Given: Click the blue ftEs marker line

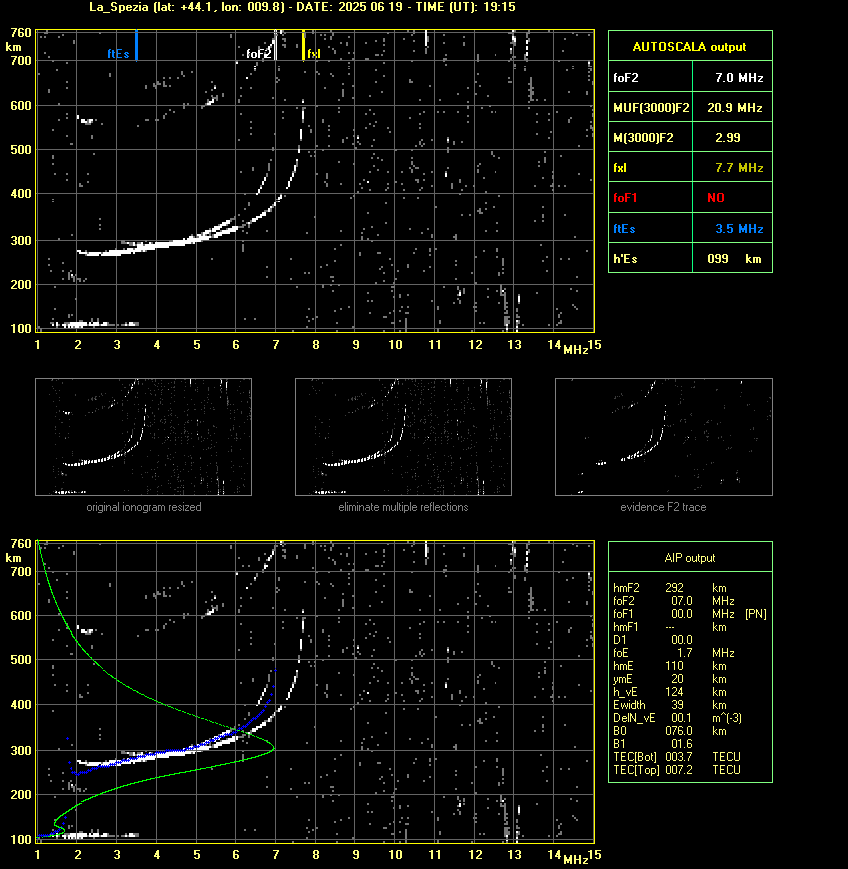Looking at the screenshot, I should pyautogui.click(x=136, y=45).
